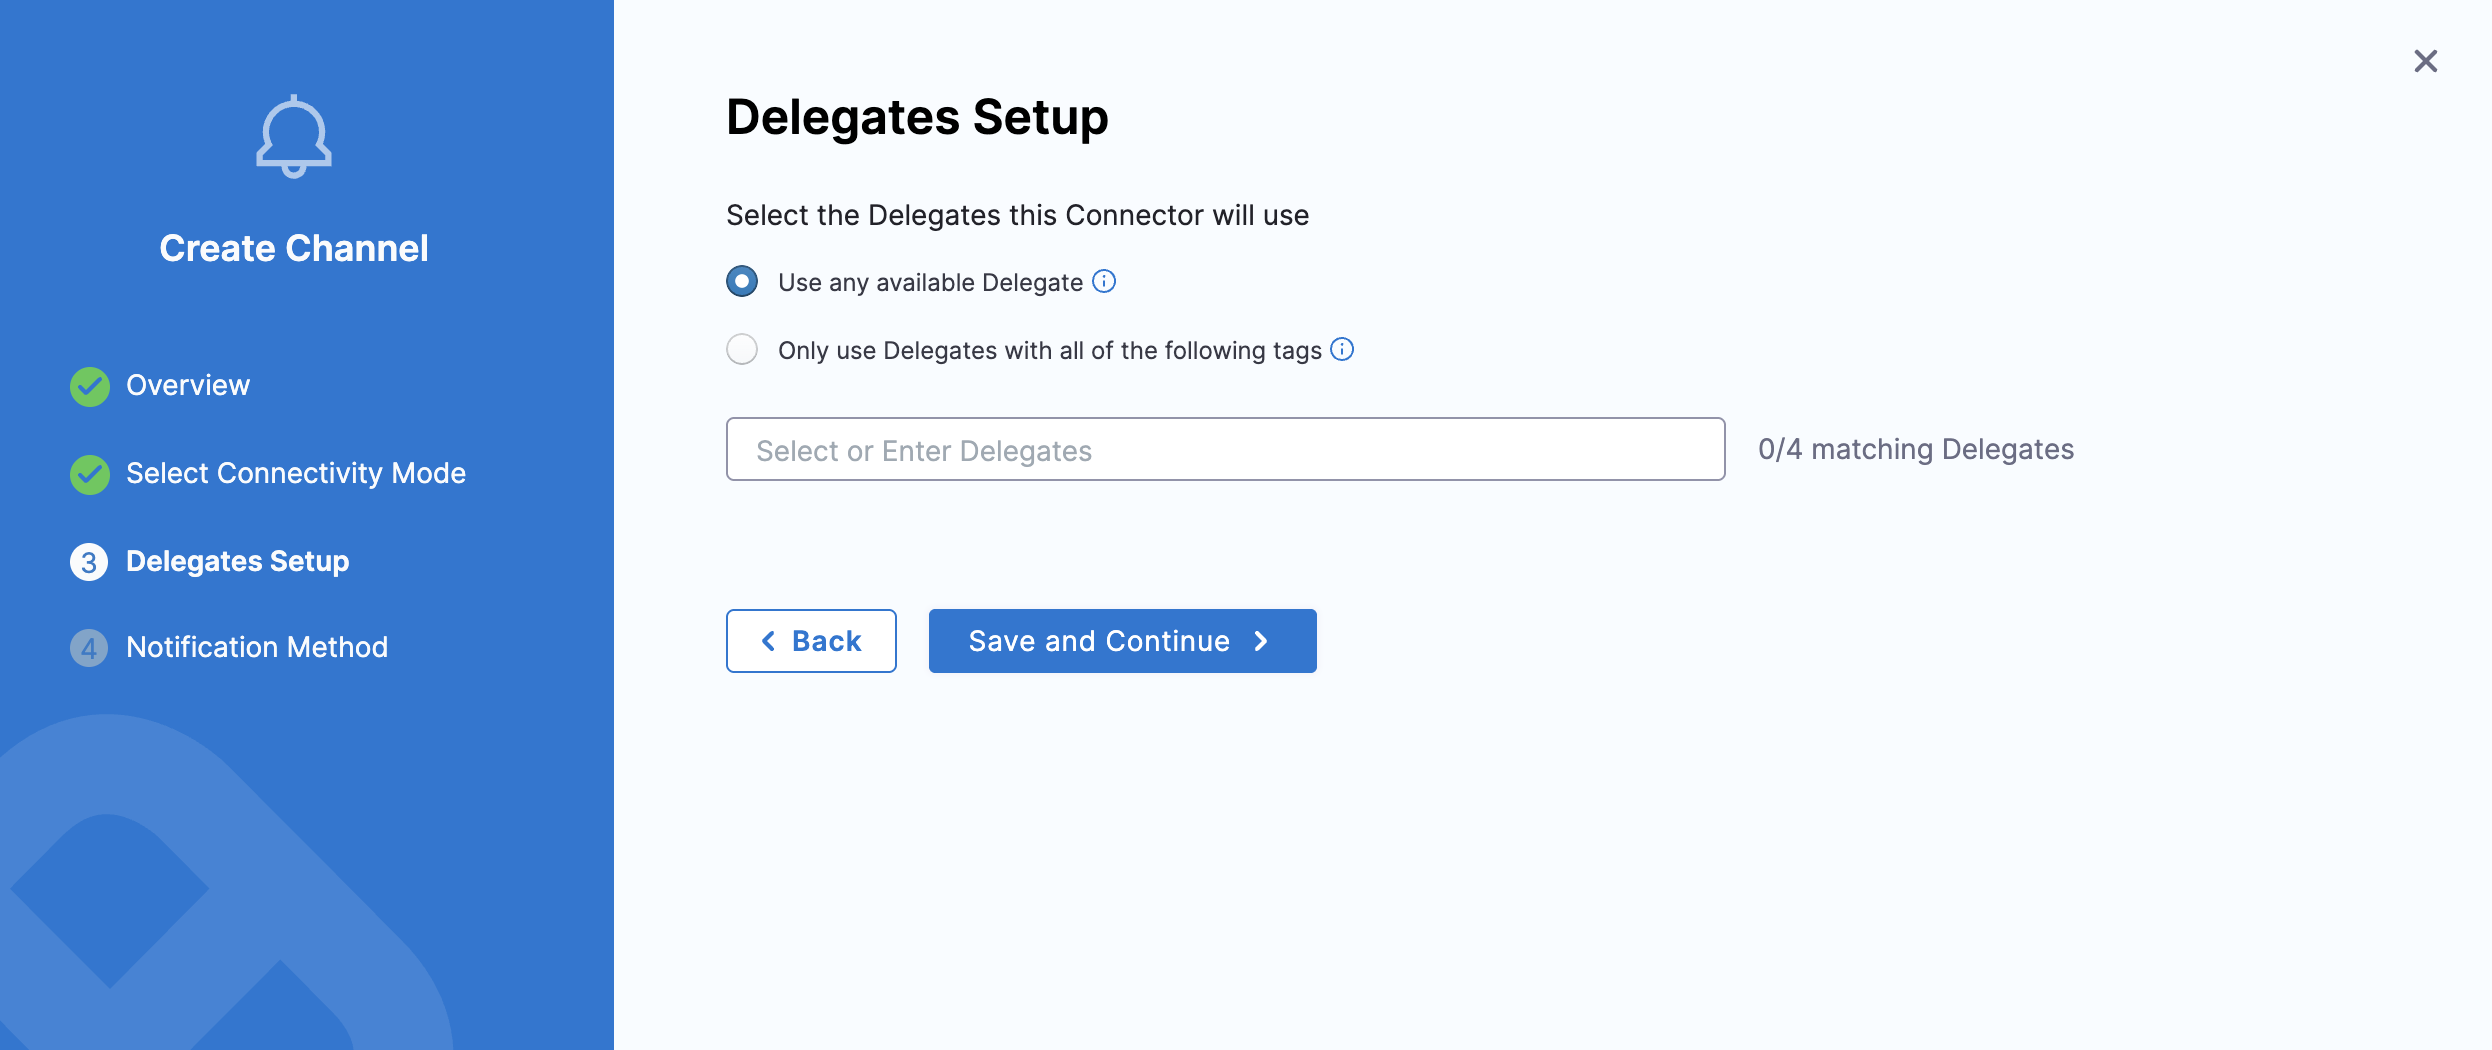The height and width of the screenshot is (1050, 2492).
Task: Choose Only use Delegates with all following tags
Action: [x=741, y=349]
